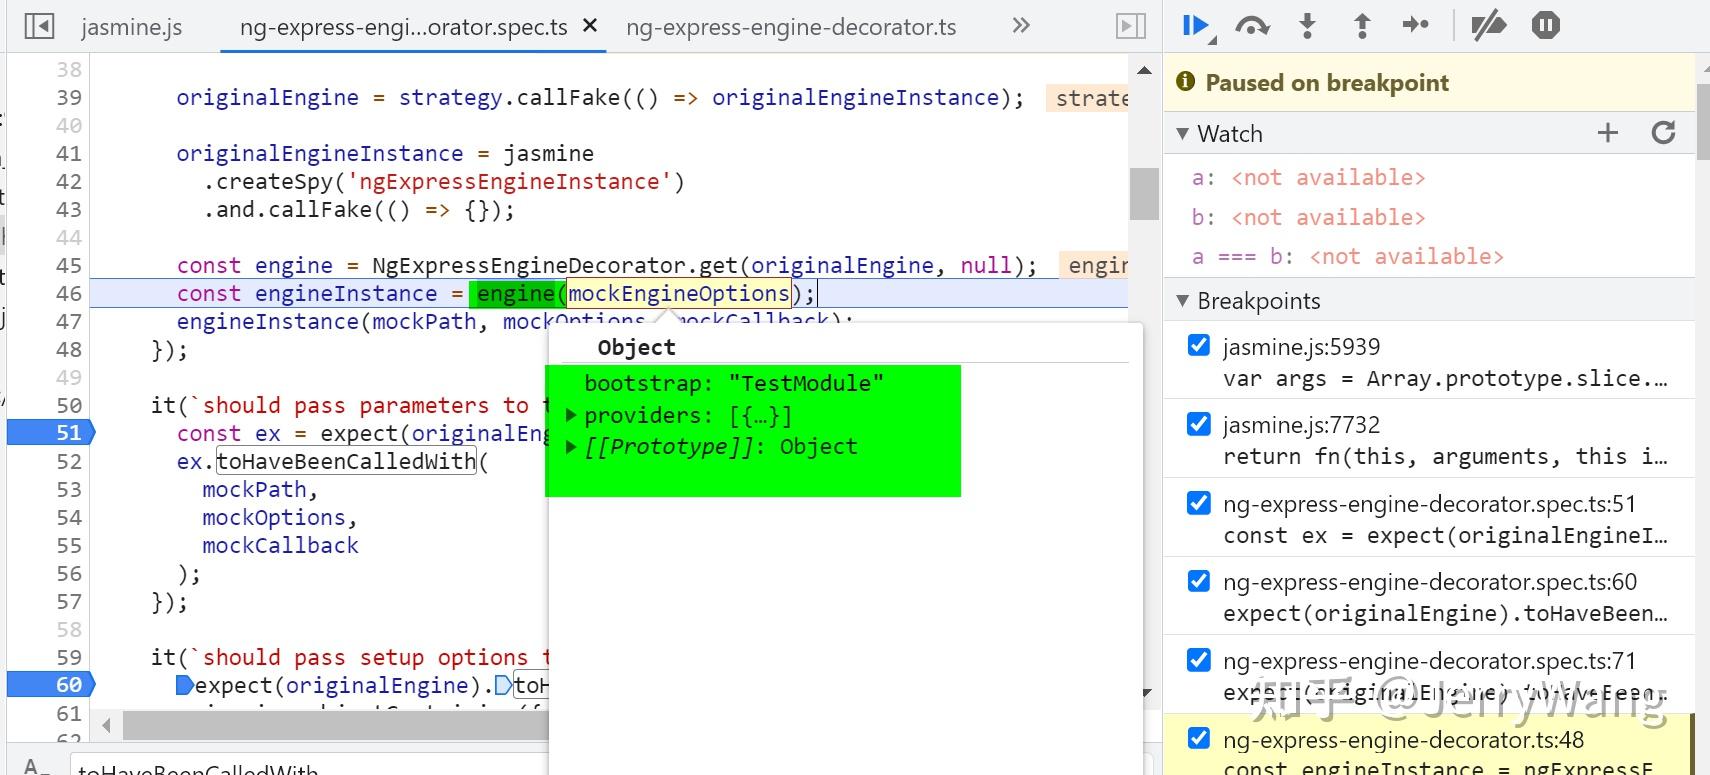Uncheck the jasmine.js:7732 breakpoint

point(1198,424)
